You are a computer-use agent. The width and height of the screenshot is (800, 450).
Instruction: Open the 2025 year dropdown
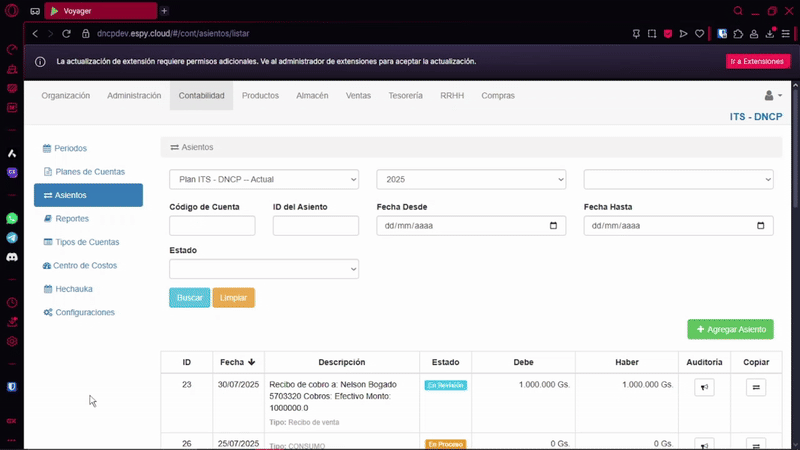tap(471, 179)
